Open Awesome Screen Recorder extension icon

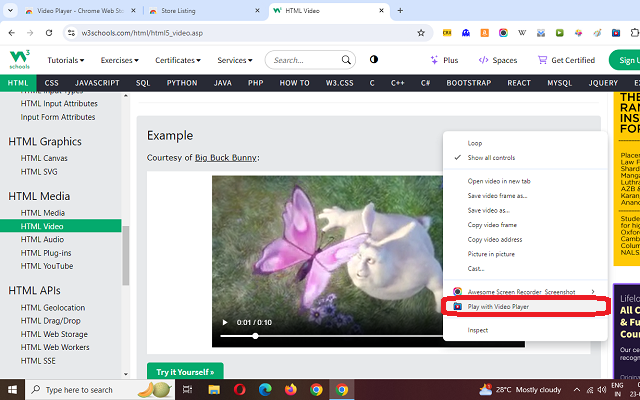tap(503, 33)
